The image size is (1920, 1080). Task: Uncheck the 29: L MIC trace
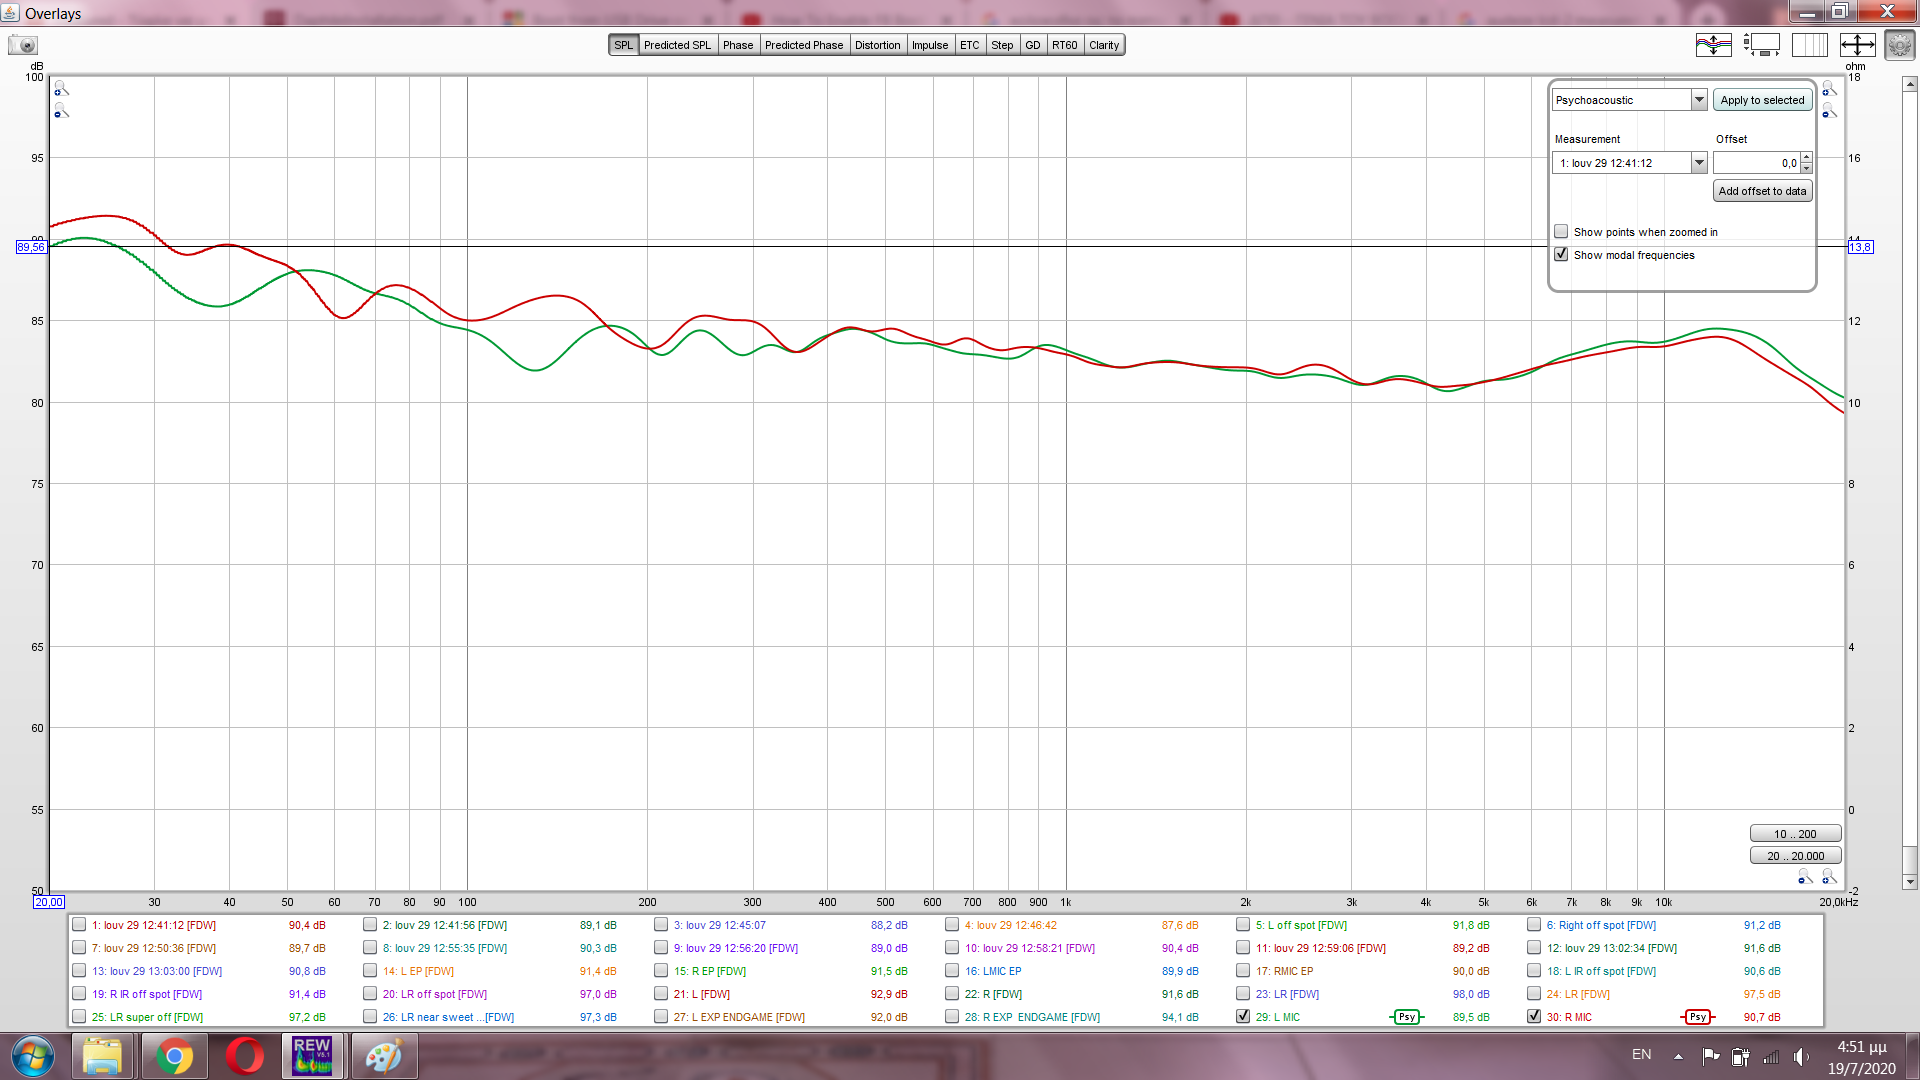pyautogui.click(x=1243, y=1017)
